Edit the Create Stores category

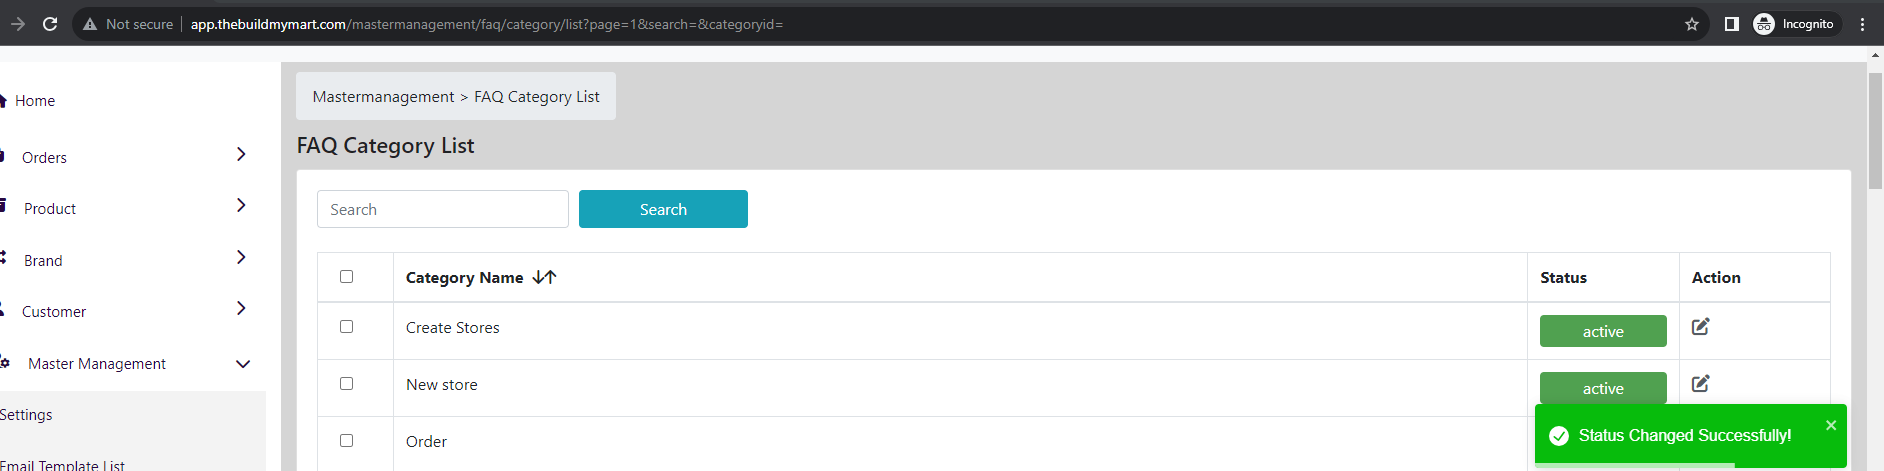tap(1700, 326)
